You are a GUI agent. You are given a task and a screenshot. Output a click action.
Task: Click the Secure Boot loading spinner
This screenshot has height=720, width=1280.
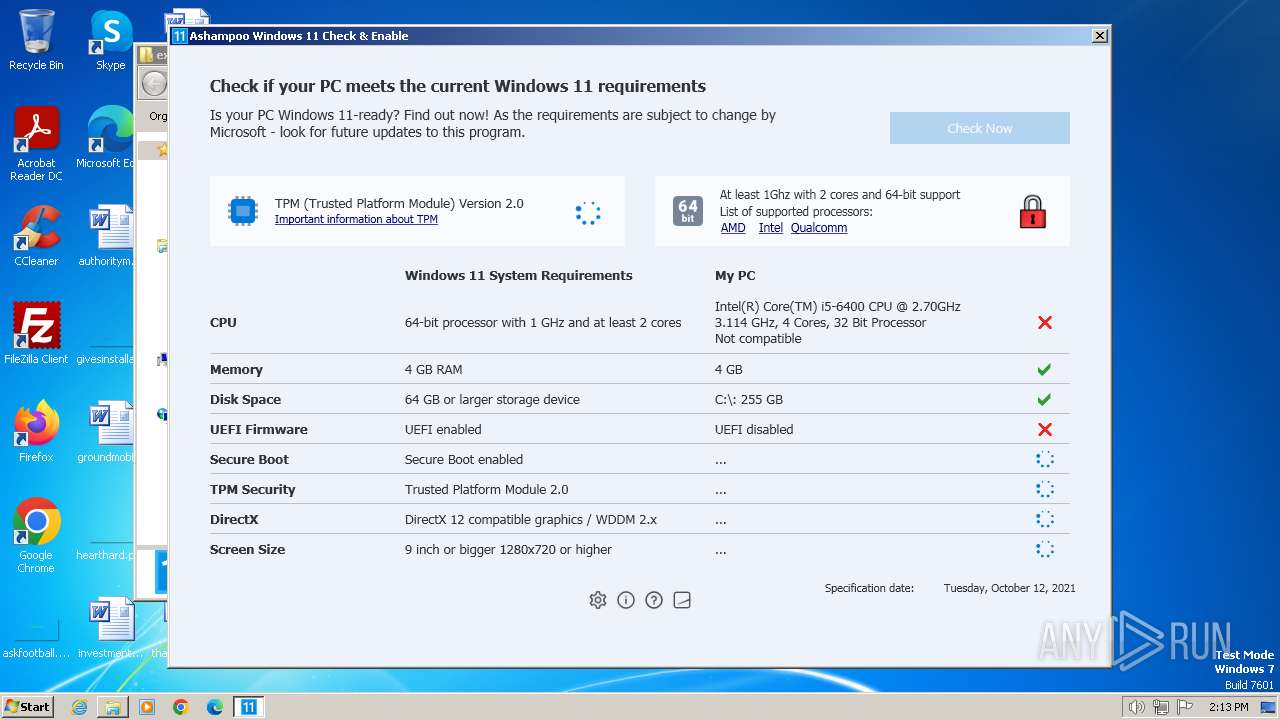pyautogui.click(x=1045, y=459)
